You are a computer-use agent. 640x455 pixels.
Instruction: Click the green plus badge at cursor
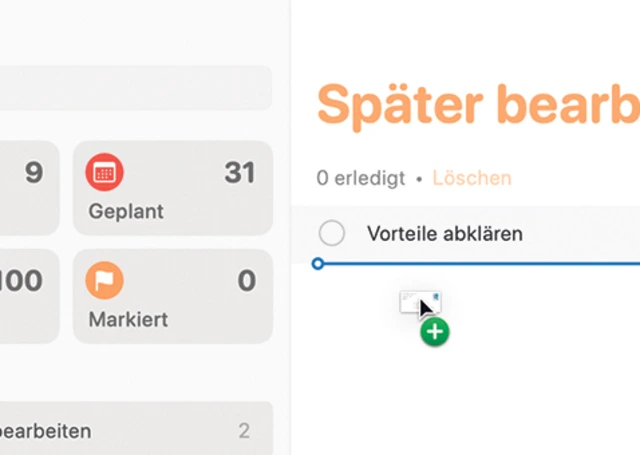pyautogui.click(x=435, y=332)
